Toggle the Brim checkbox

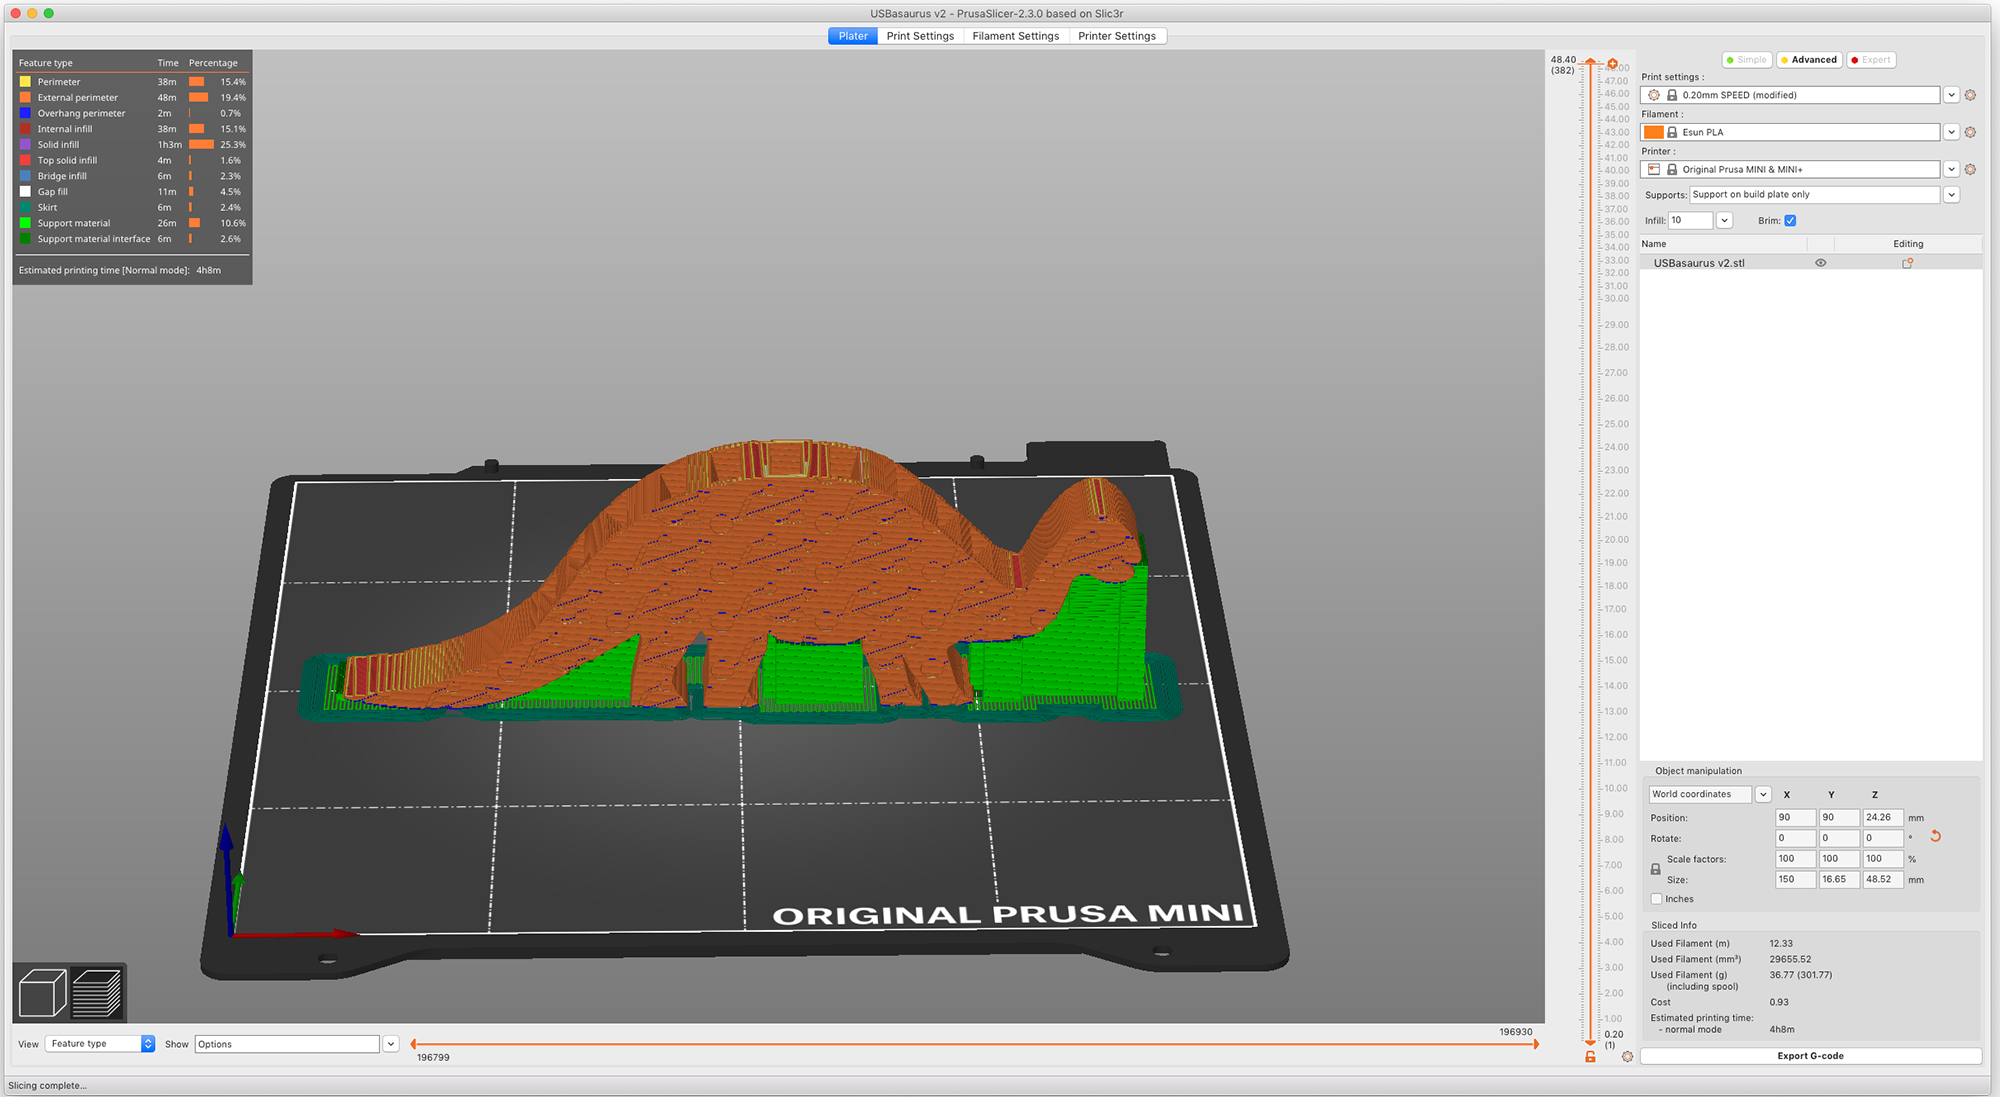click(1790, 220)
